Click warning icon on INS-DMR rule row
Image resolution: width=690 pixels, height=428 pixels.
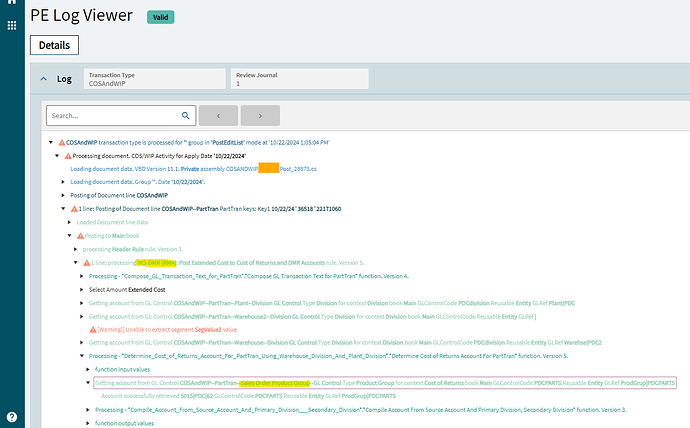pos(87,263)
